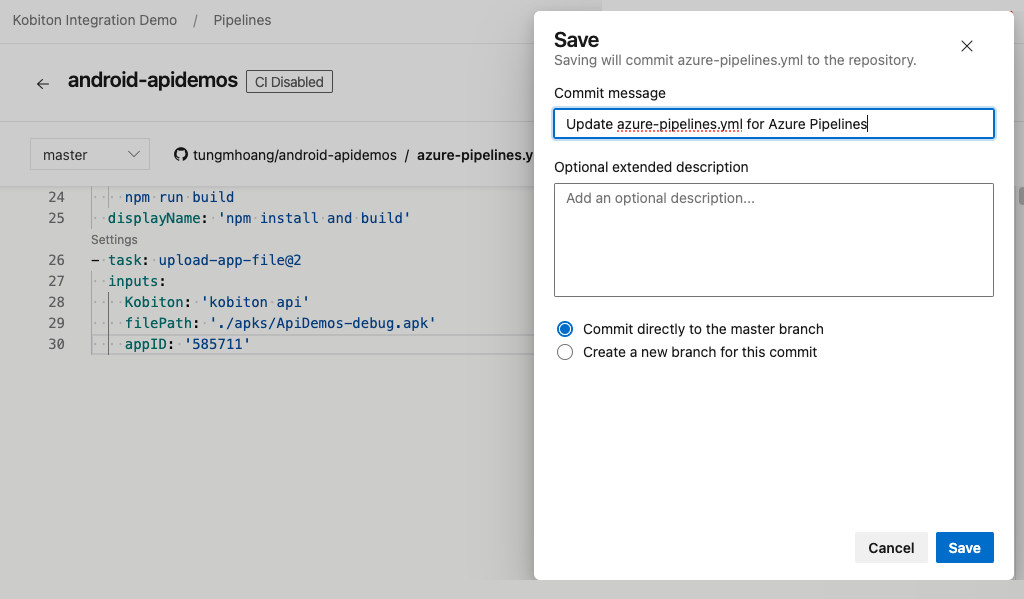Open the Kobiton Integration Demo breadcrumb
This screenshot has width=1024, height=599.
pyautogui.click(x=95, y=20)
